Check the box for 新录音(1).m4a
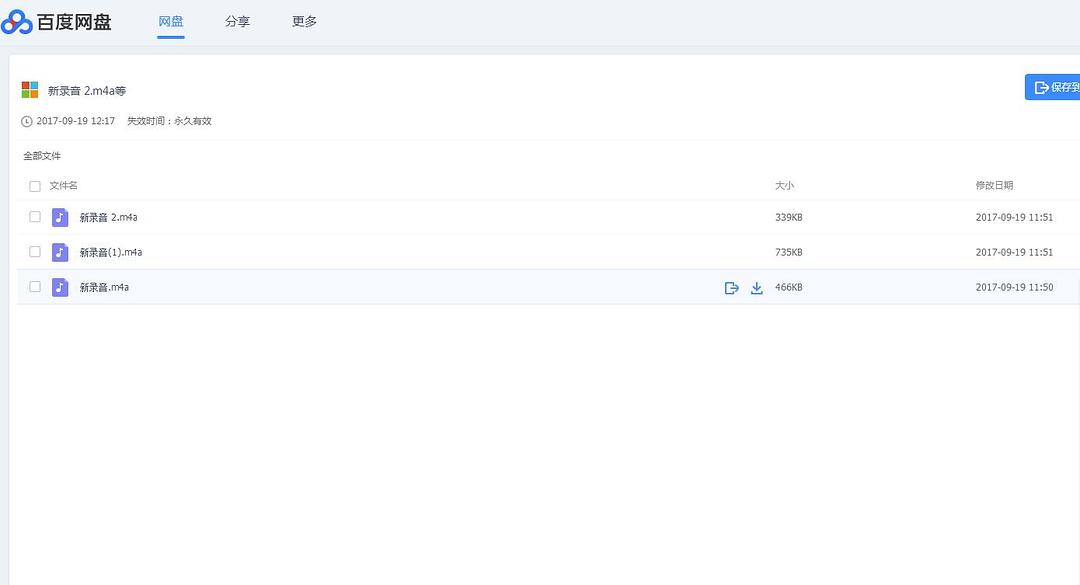Image resolution: width=1080 pixels, height=585 pixels. (35, 252)
